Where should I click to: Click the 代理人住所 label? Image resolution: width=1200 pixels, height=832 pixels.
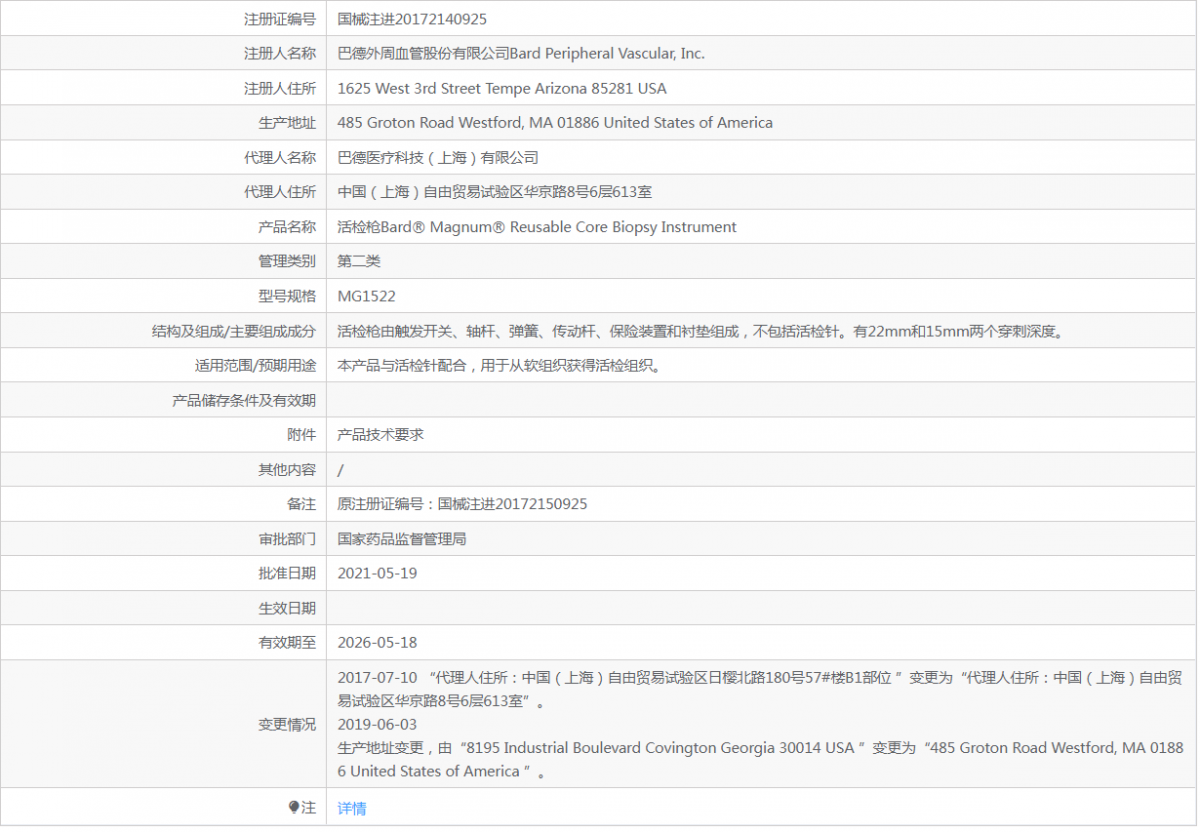280,192
